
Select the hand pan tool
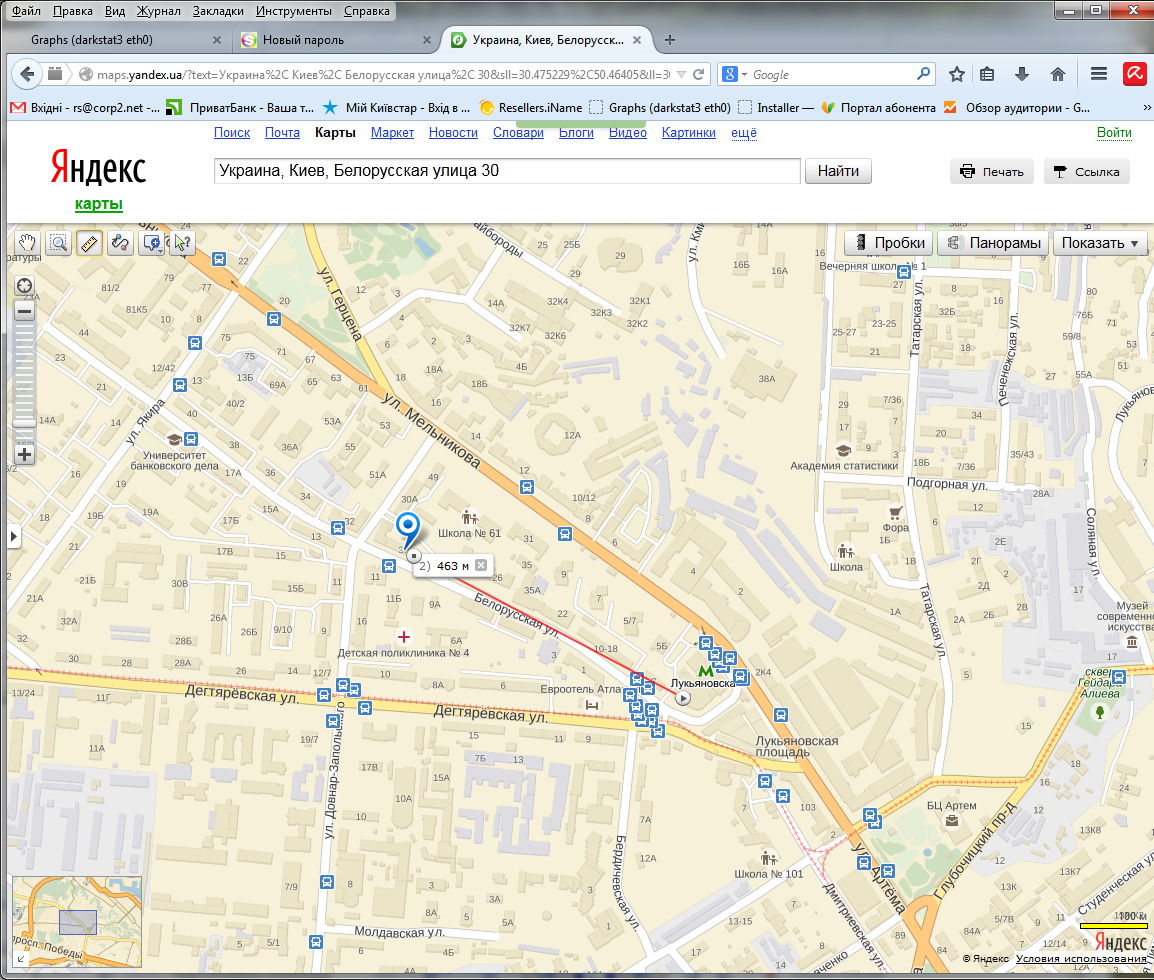[x=26, y=243]
